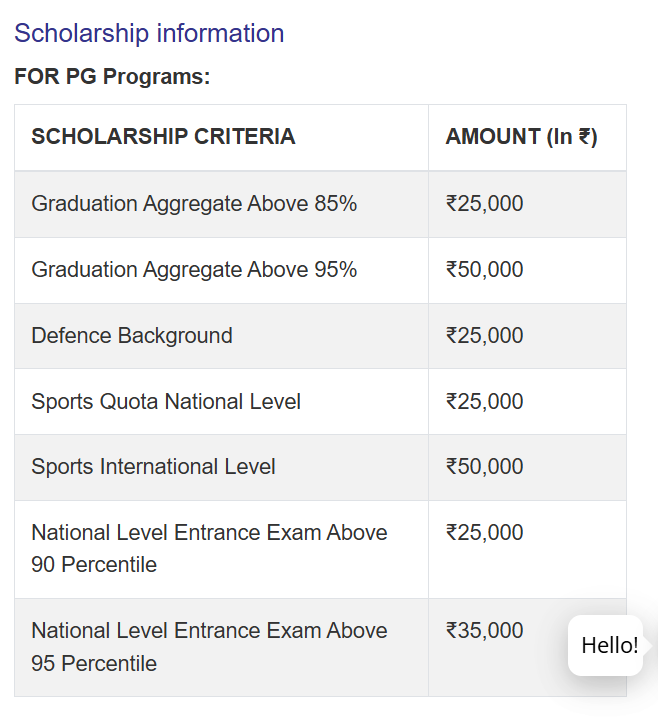Click the Scholarship information heading
This screenshot has height=717, width=658.
coord(149,33)
